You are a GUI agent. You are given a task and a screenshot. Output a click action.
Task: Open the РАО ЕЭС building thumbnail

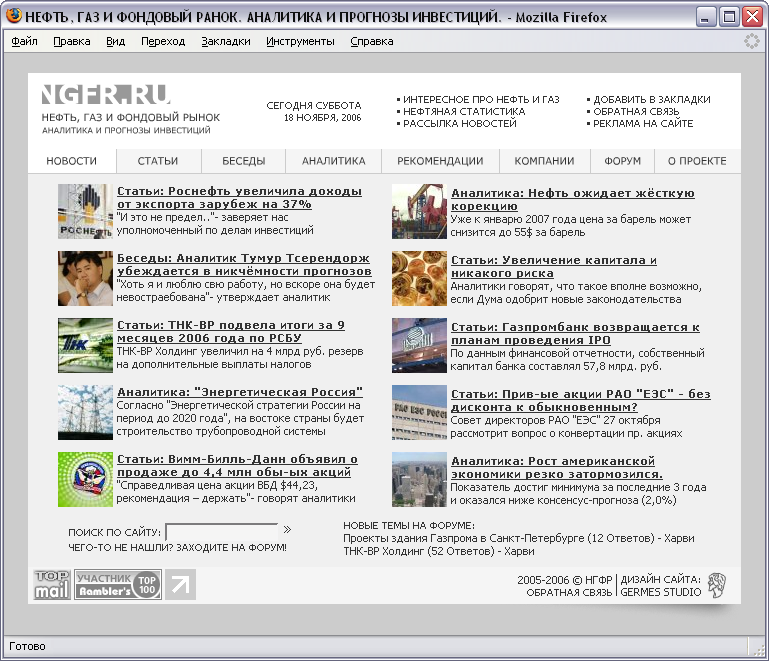click(419, 412)
